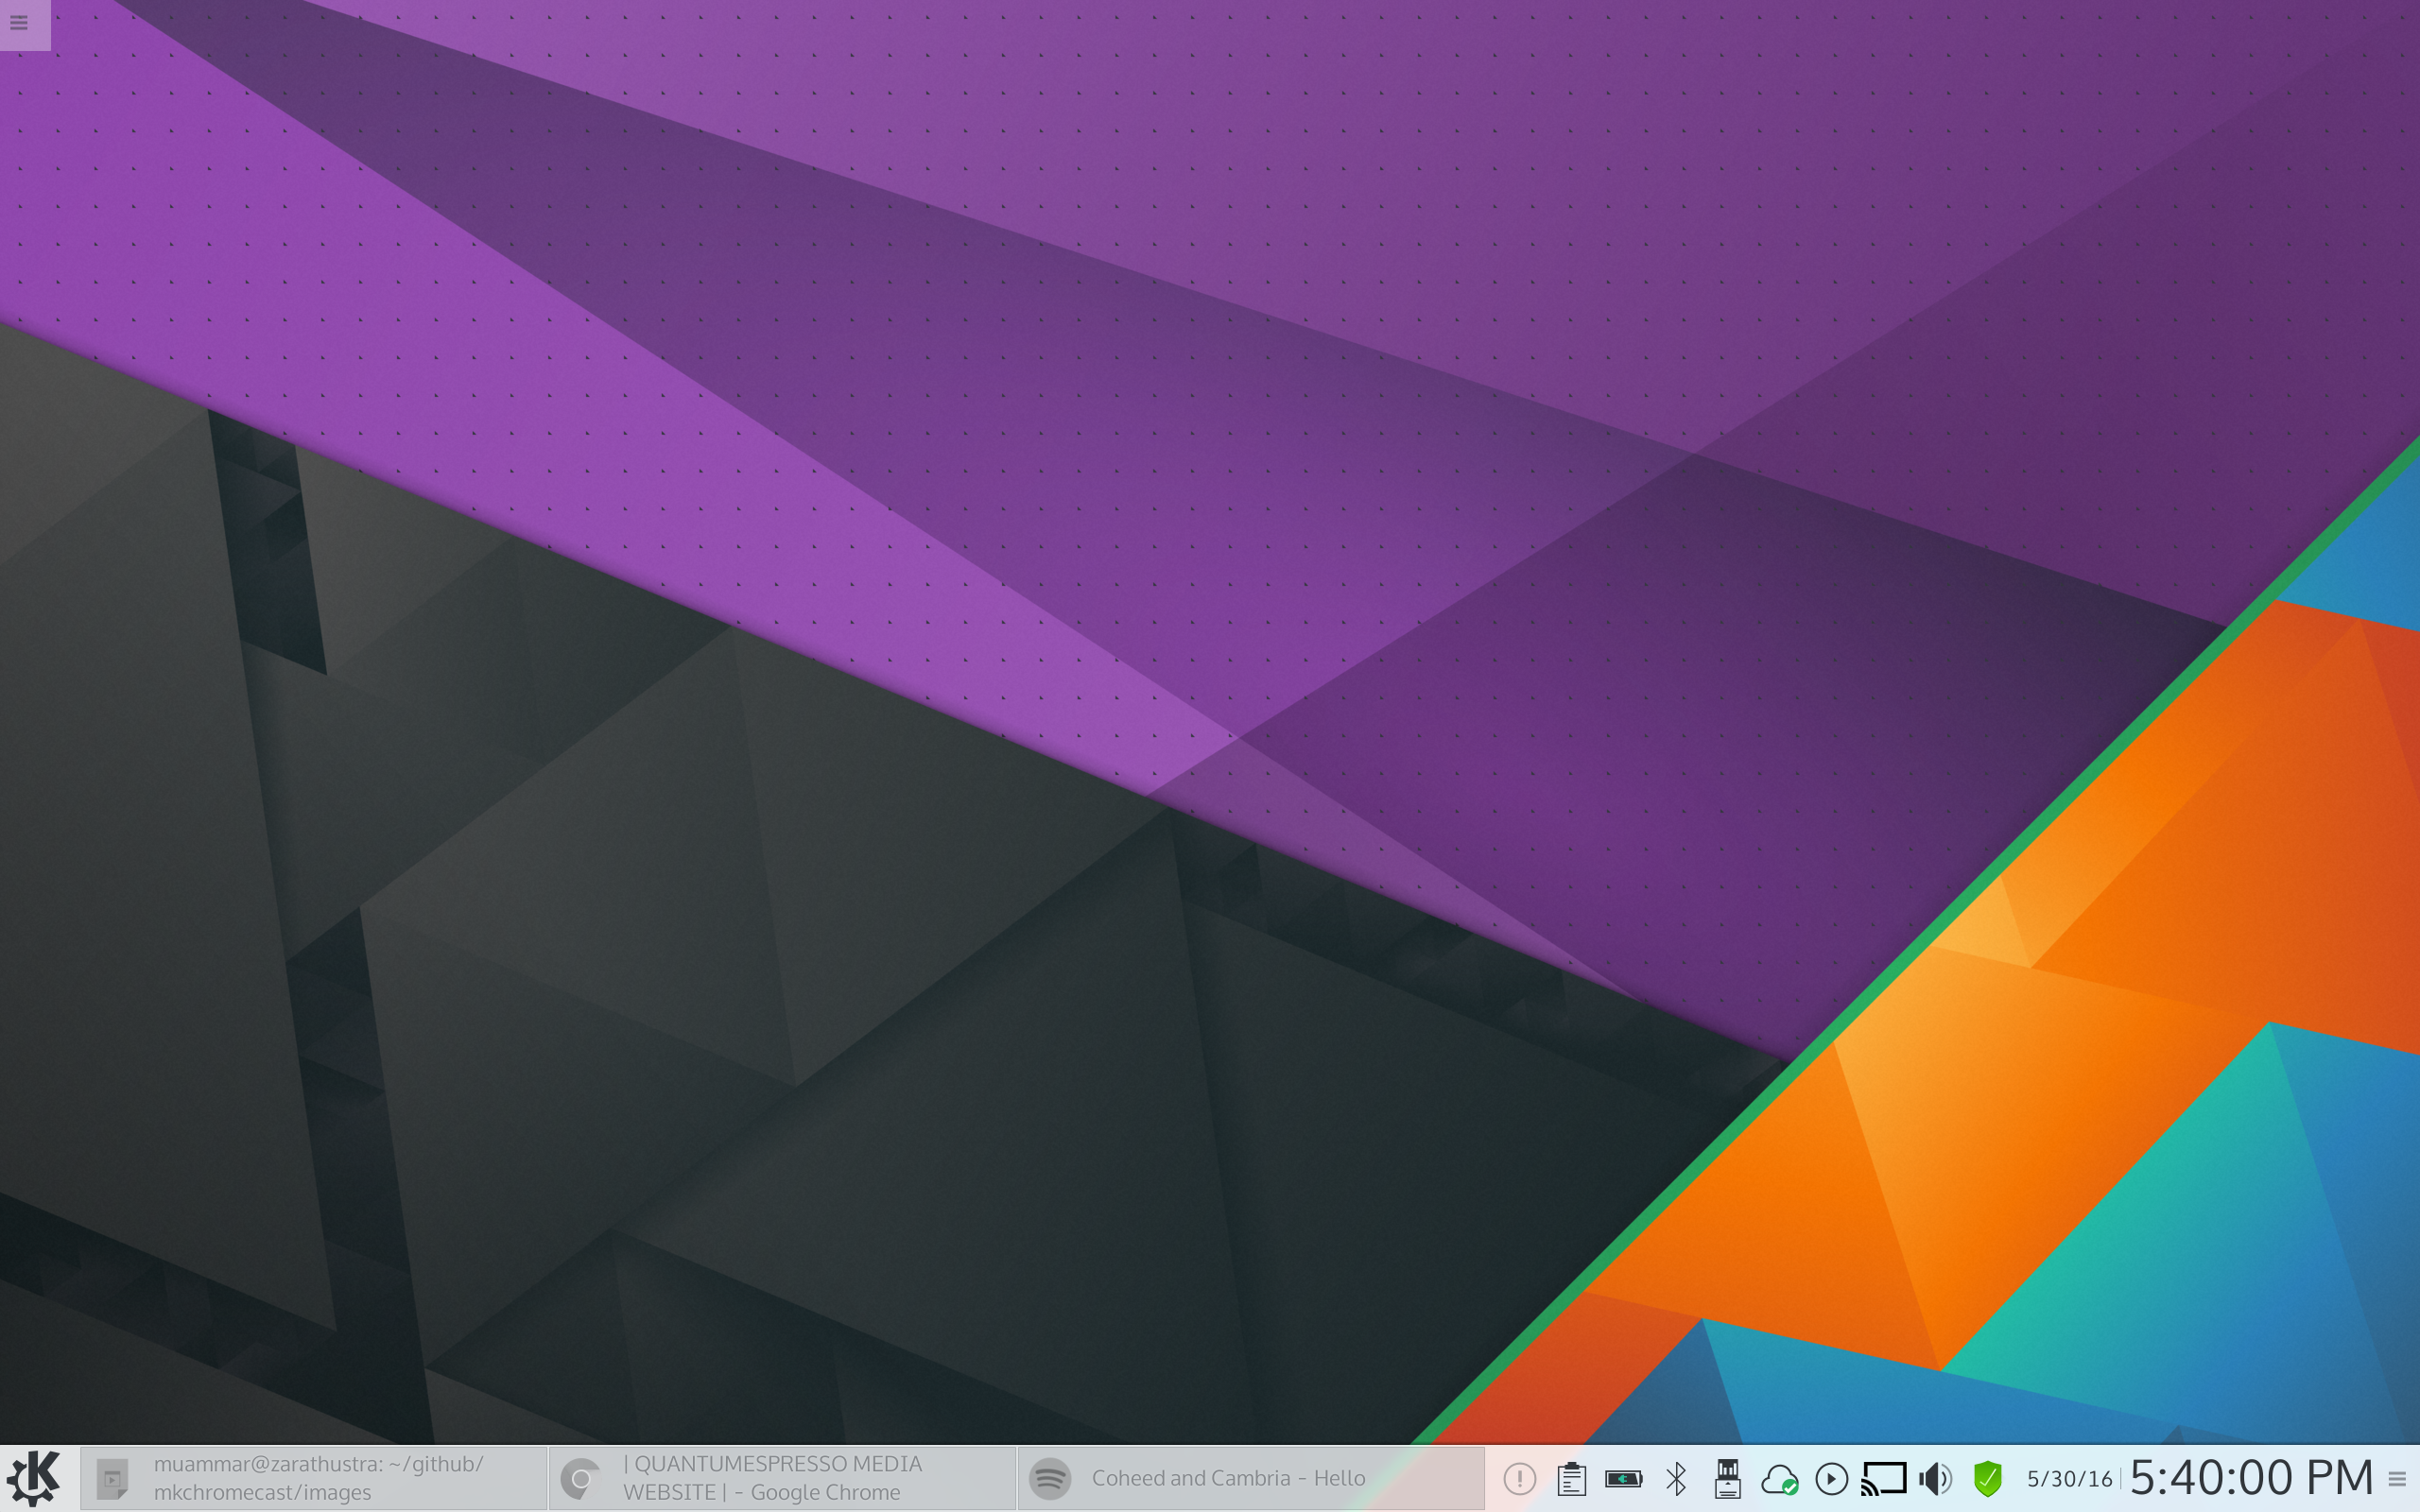The width and height of the screenshot is (2420, 1512).
Task: Switch to the muammar@zarathustra terminal task
Action: coord(314,1478)
